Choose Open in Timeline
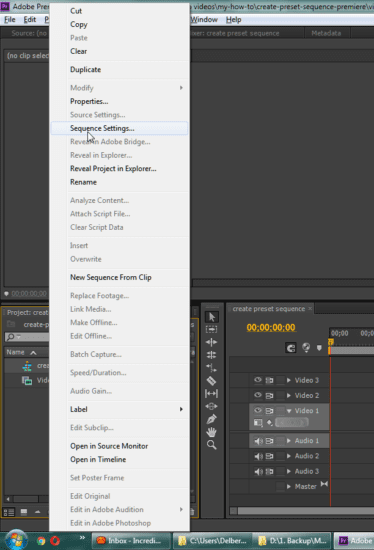This screenshot has height=550, width=374. point(119,460)
